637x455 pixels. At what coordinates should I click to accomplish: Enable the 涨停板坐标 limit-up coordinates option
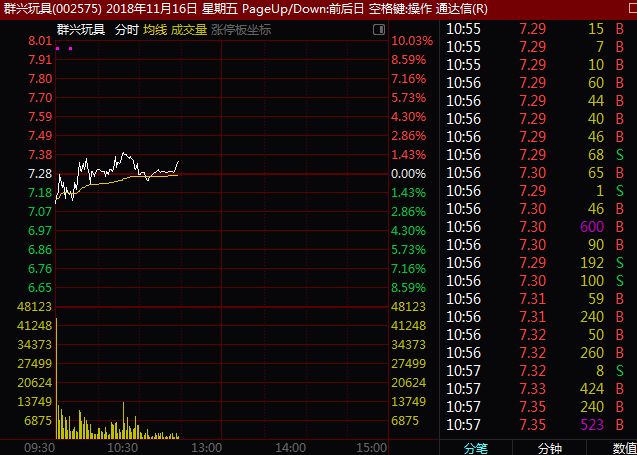(x=240, y=30)
